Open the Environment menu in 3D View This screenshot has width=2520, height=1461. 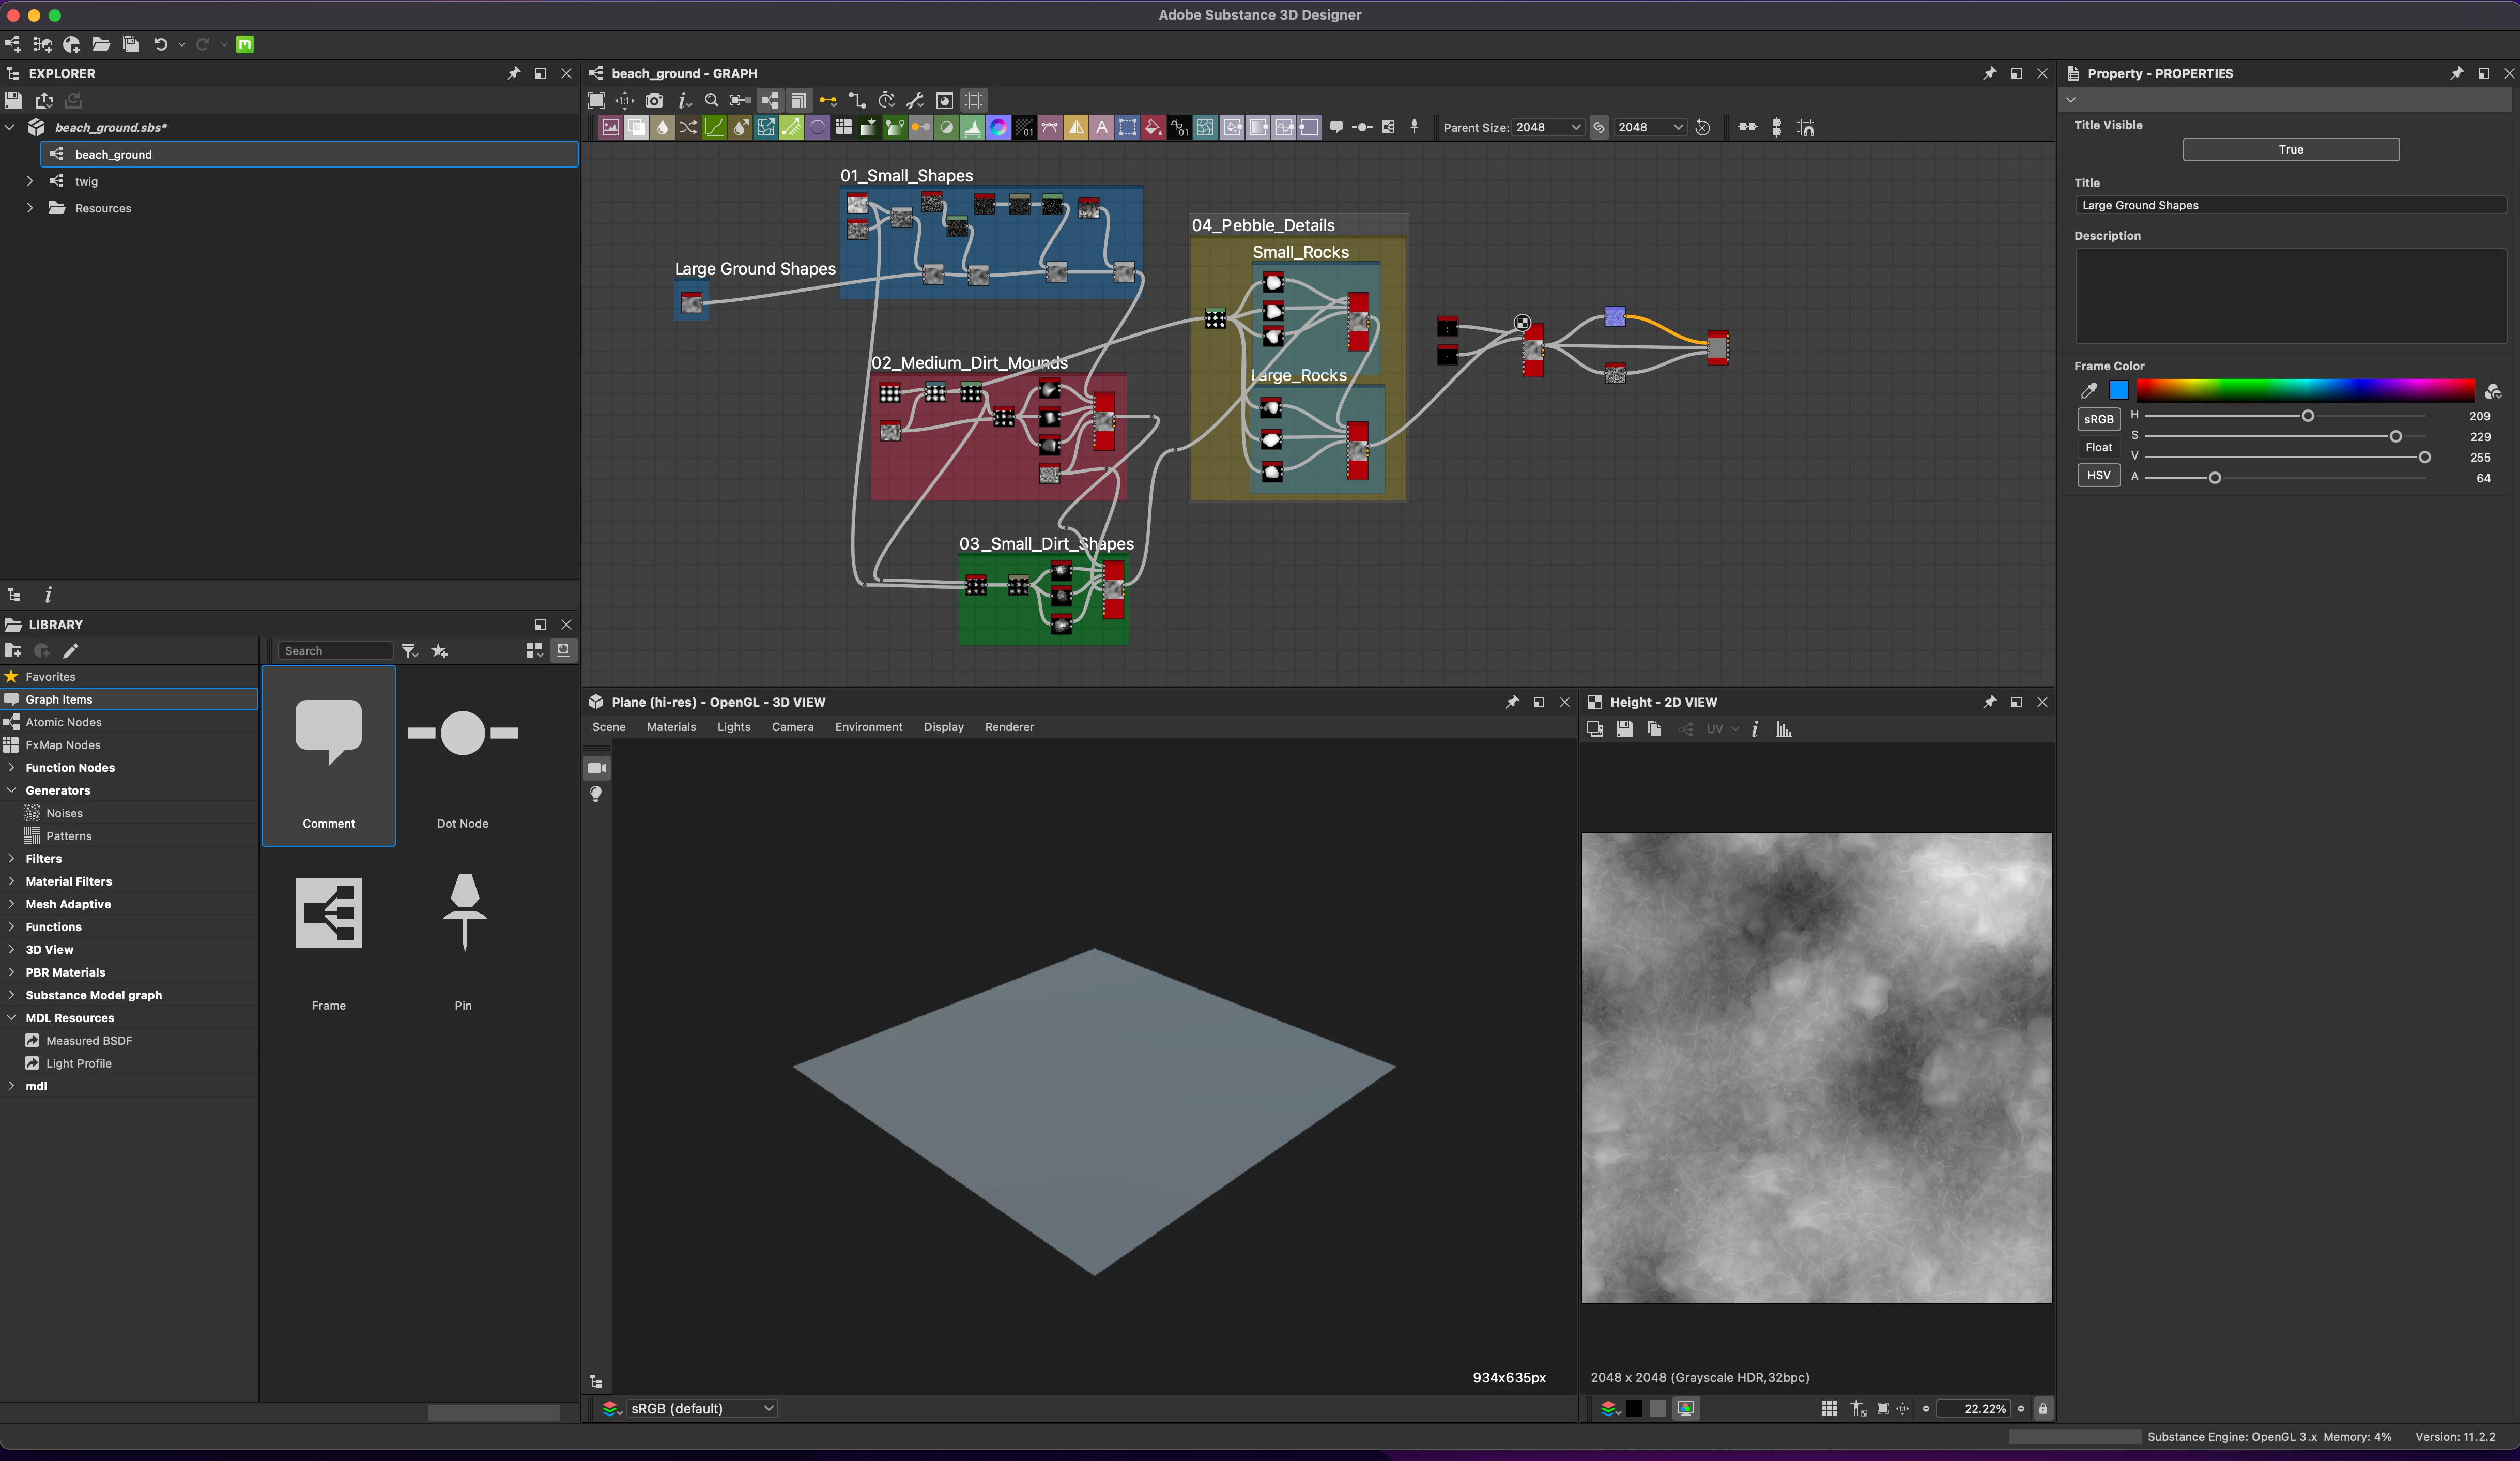(868, 727)
